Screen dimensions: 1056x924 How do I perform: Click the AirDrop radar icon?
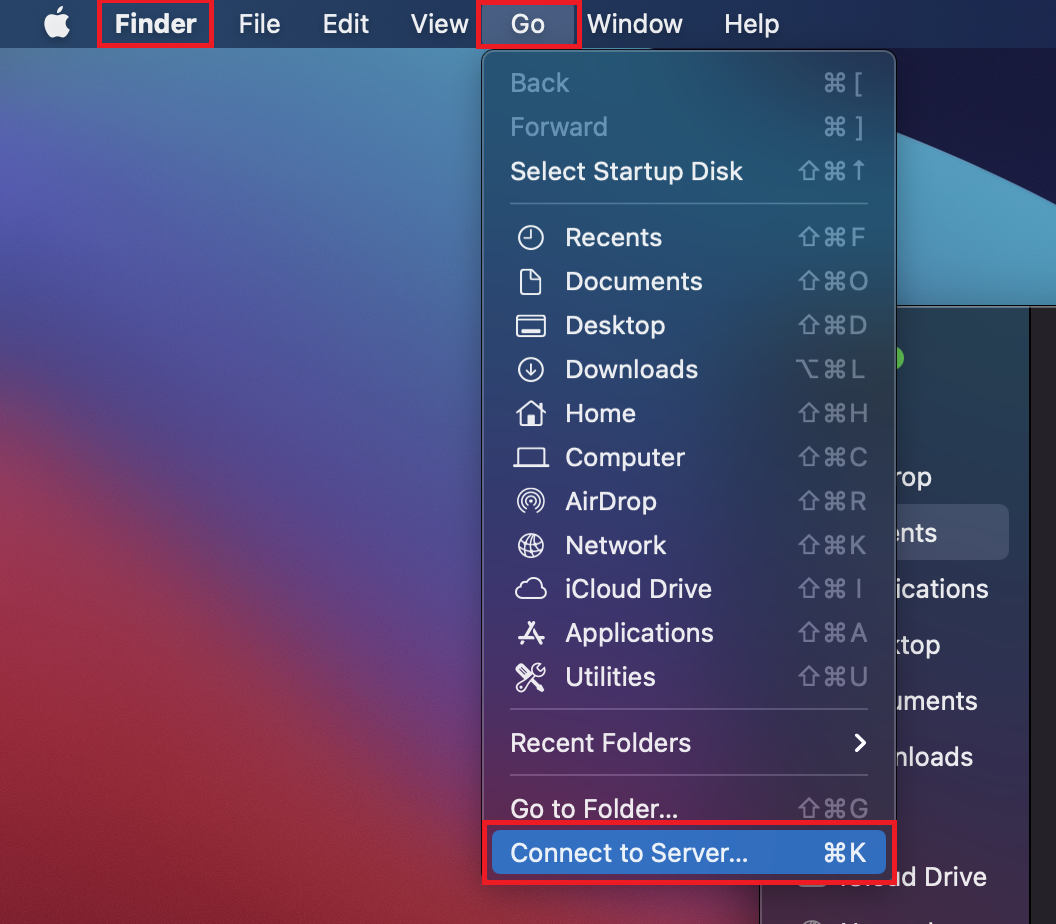pos(531,501)
